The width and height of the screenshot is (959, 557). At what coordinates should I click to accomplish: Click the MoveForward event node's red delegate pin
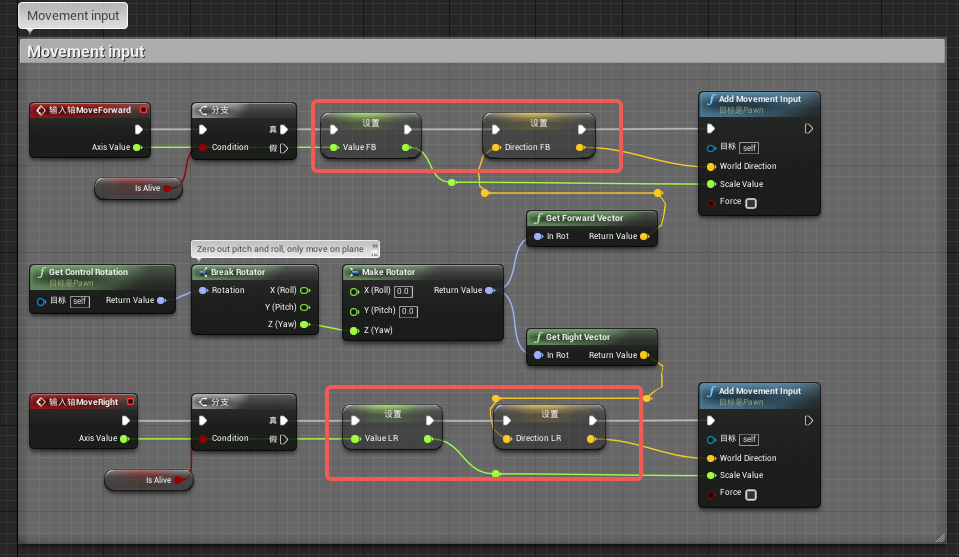coord(143,110)
